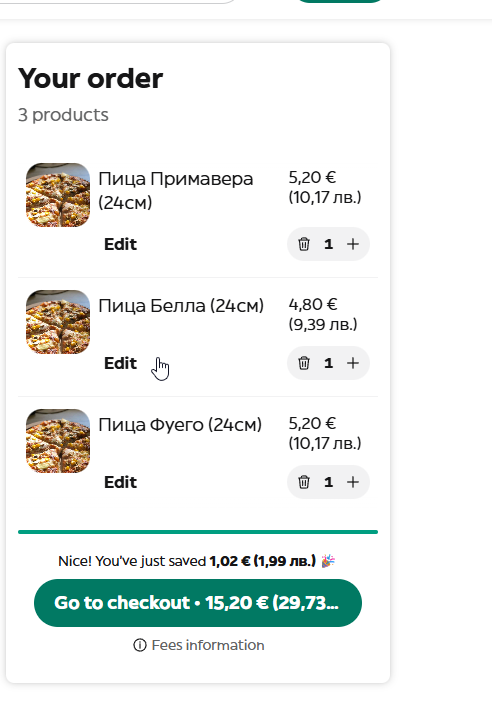Click the trash icon for Пица Фуего

coord(304,482)
